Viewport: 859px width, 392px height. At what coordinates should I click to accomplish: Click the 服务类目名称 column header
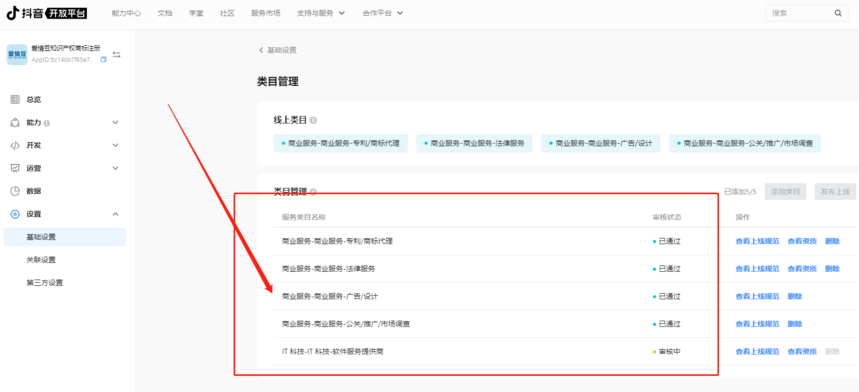pos(303,217)
